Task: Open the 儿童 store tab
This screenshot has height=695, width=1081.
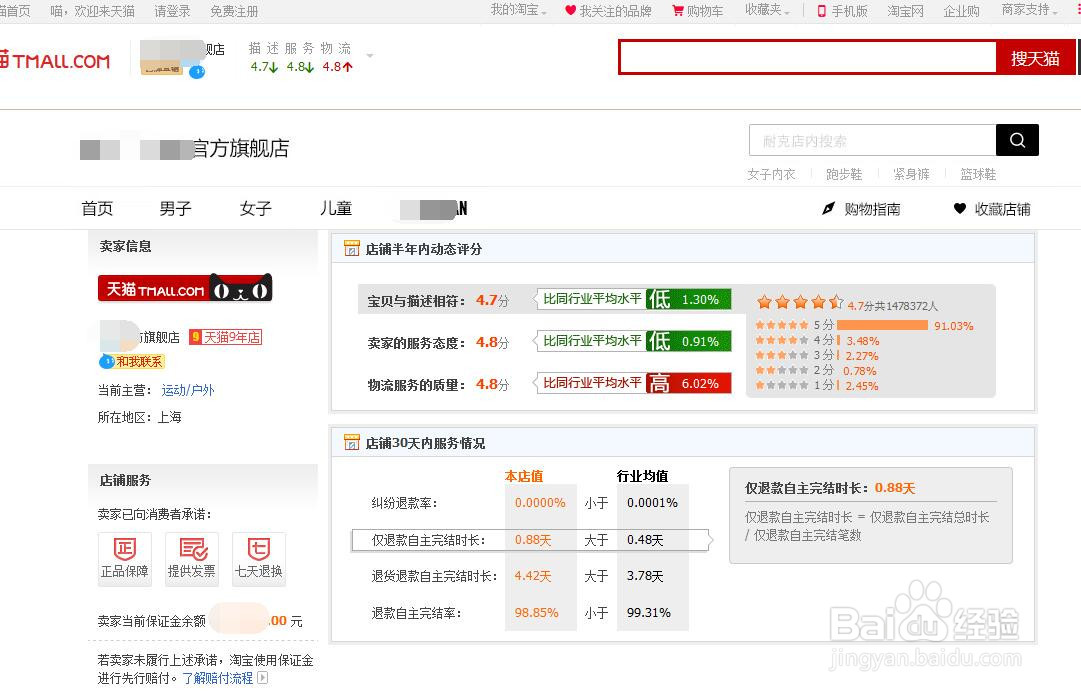Action: coord(336,208)
